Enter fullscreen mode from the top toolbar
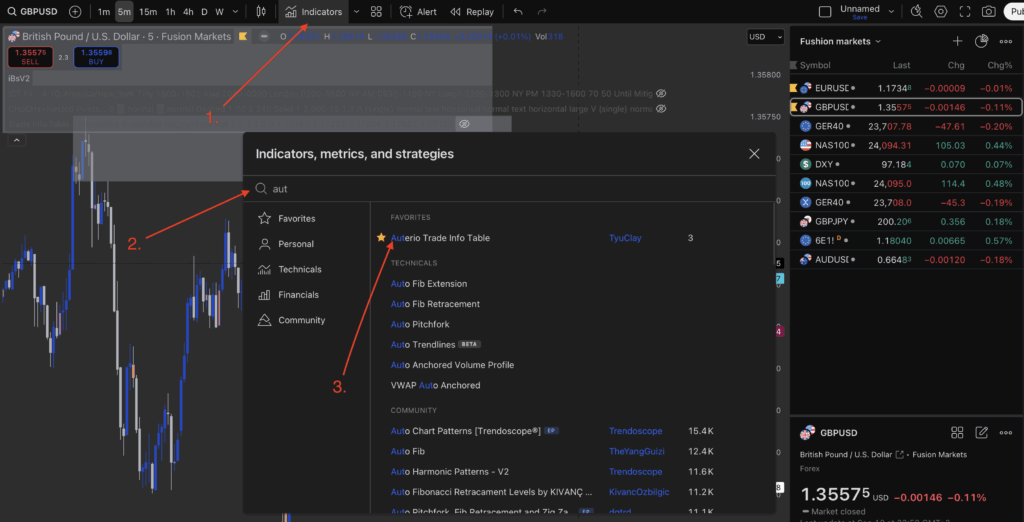 pyautogui.click(x=965, y=12)
